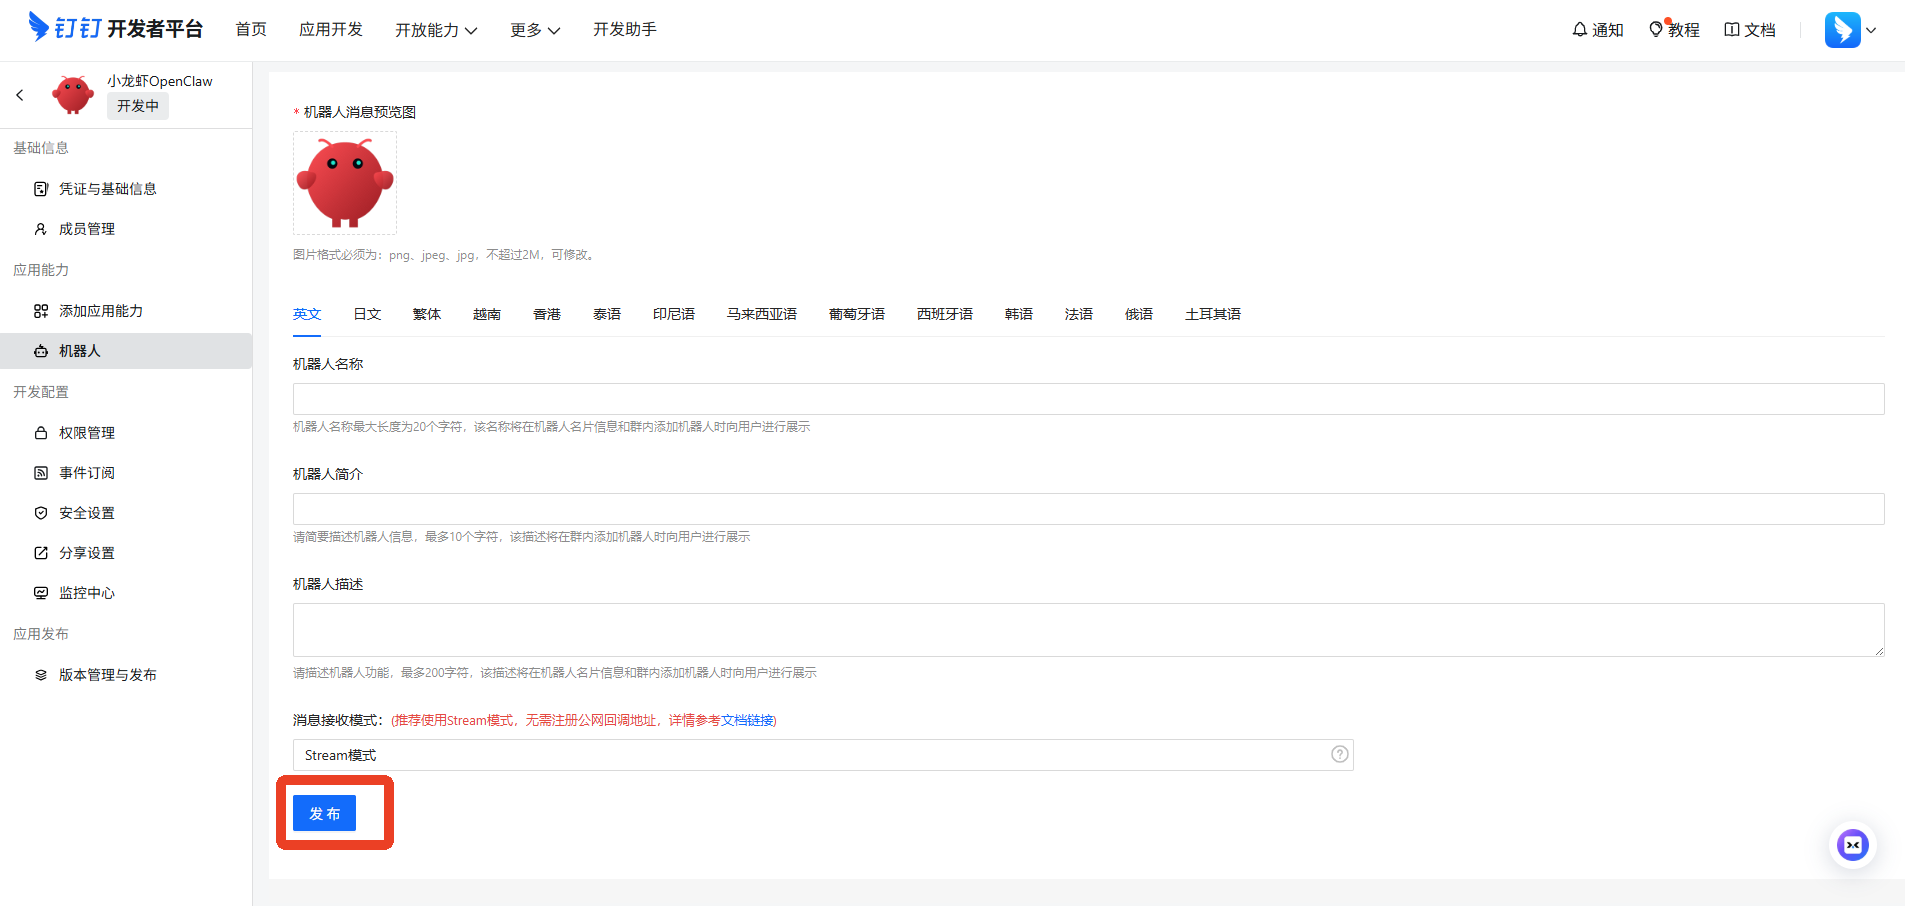This screenshot has width=1905, height=906.
Task: Switch to the 日文 language tab
Action: pyautogui.click(x=367, y=314)
